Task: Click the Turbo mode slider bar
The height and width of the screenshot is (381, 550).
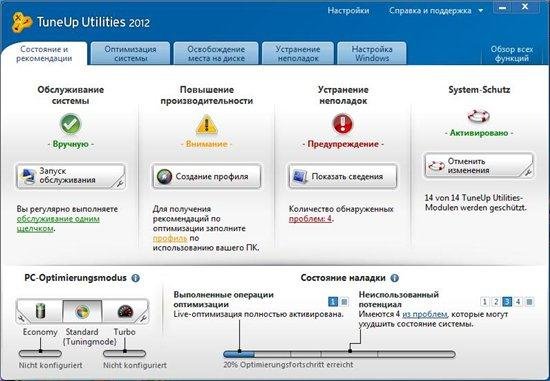Action: click(x=125, y=353)
